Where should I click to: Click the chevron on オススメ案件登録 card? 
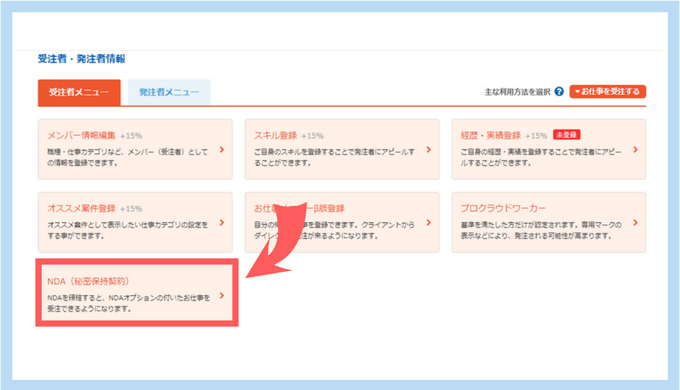222,223
